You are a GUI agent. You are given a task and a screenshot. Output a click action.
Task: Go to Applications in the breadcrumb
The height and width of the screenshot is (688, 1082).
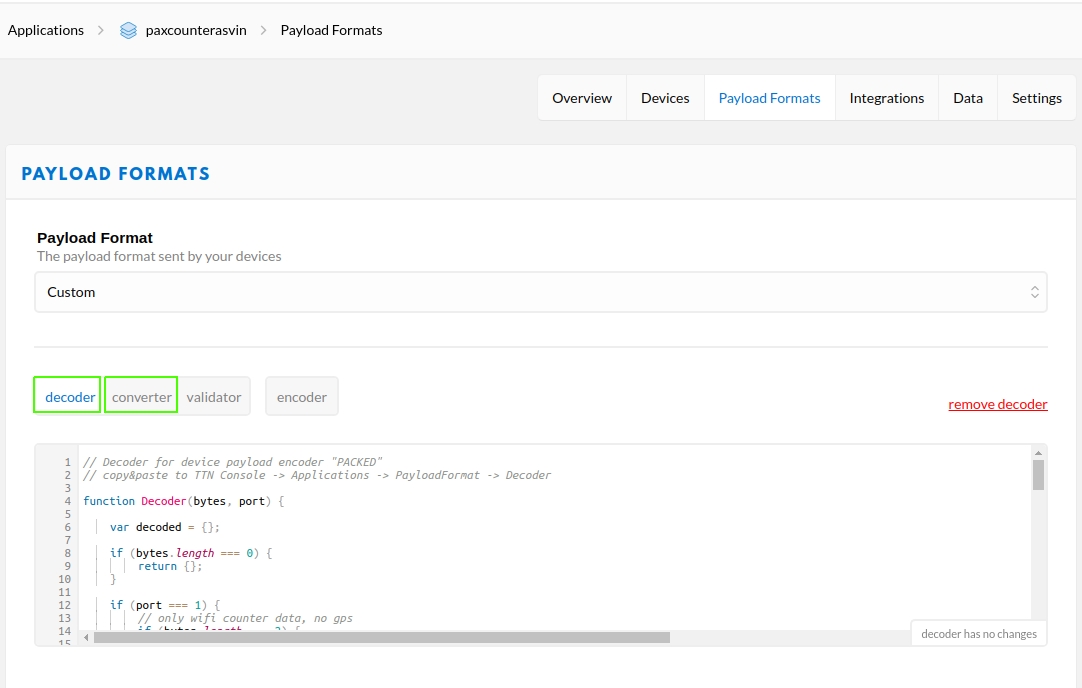click(46, 30)
